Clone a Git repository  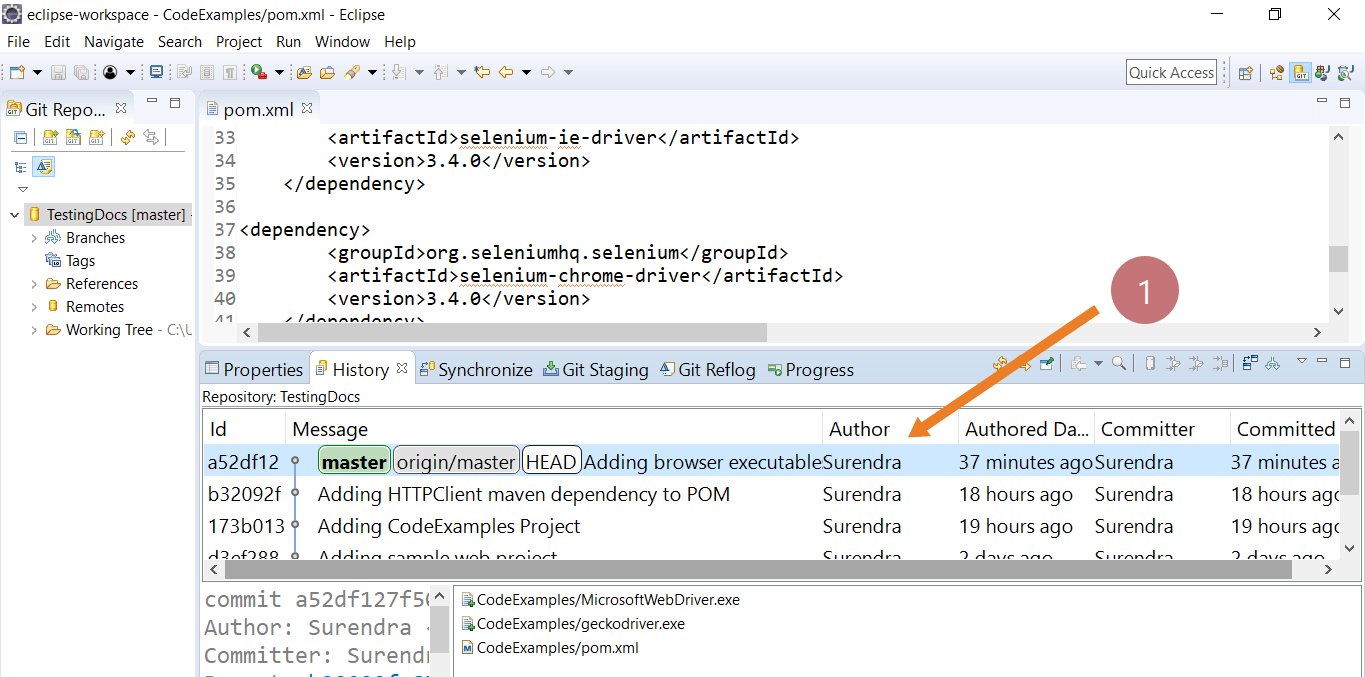pyautogui.click(x=73, y=137)
